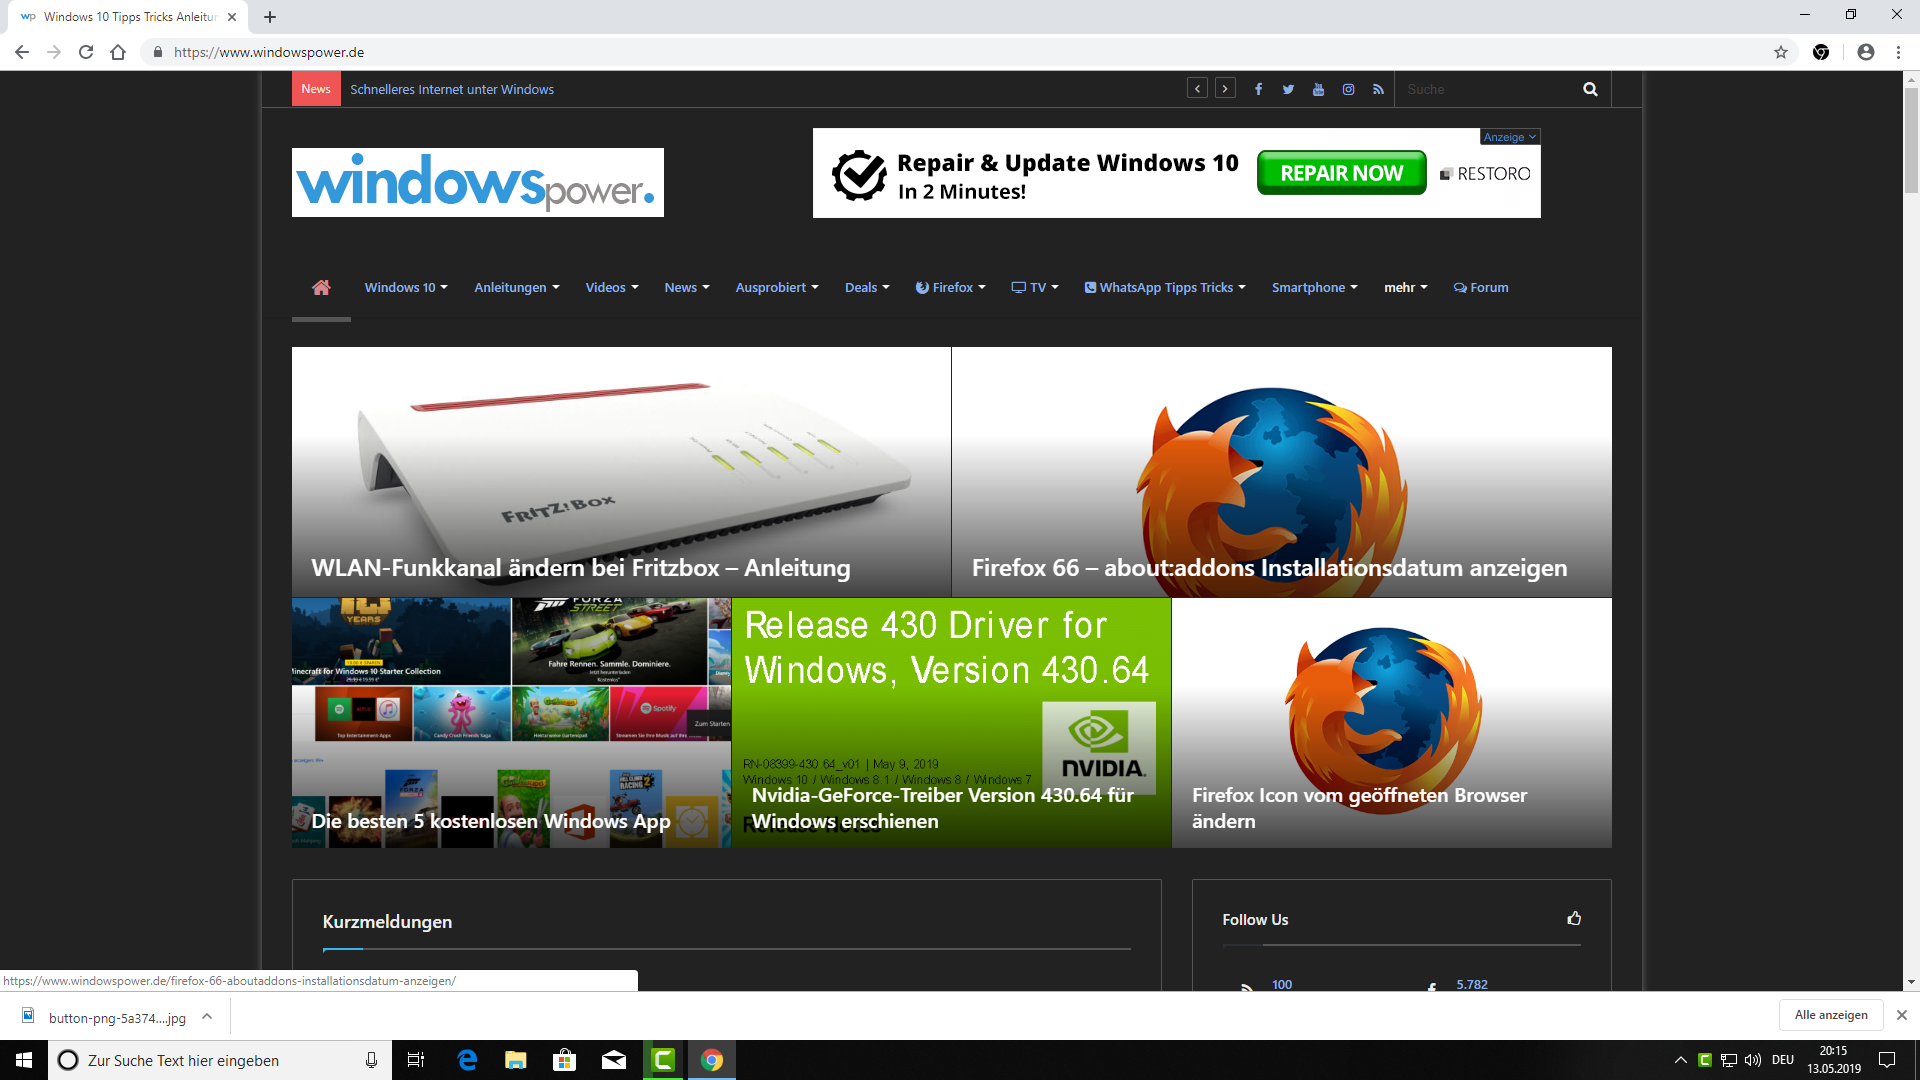Expand the Anleitungen menu
1920x1080 pixels.
(x=517, y=287)
